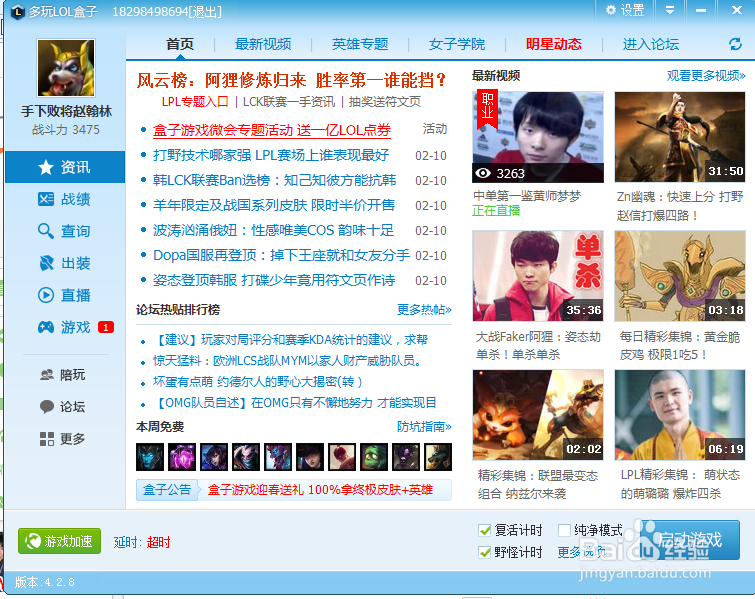Toggle the 野怪计时 checkbox

[x=484, y=552]
